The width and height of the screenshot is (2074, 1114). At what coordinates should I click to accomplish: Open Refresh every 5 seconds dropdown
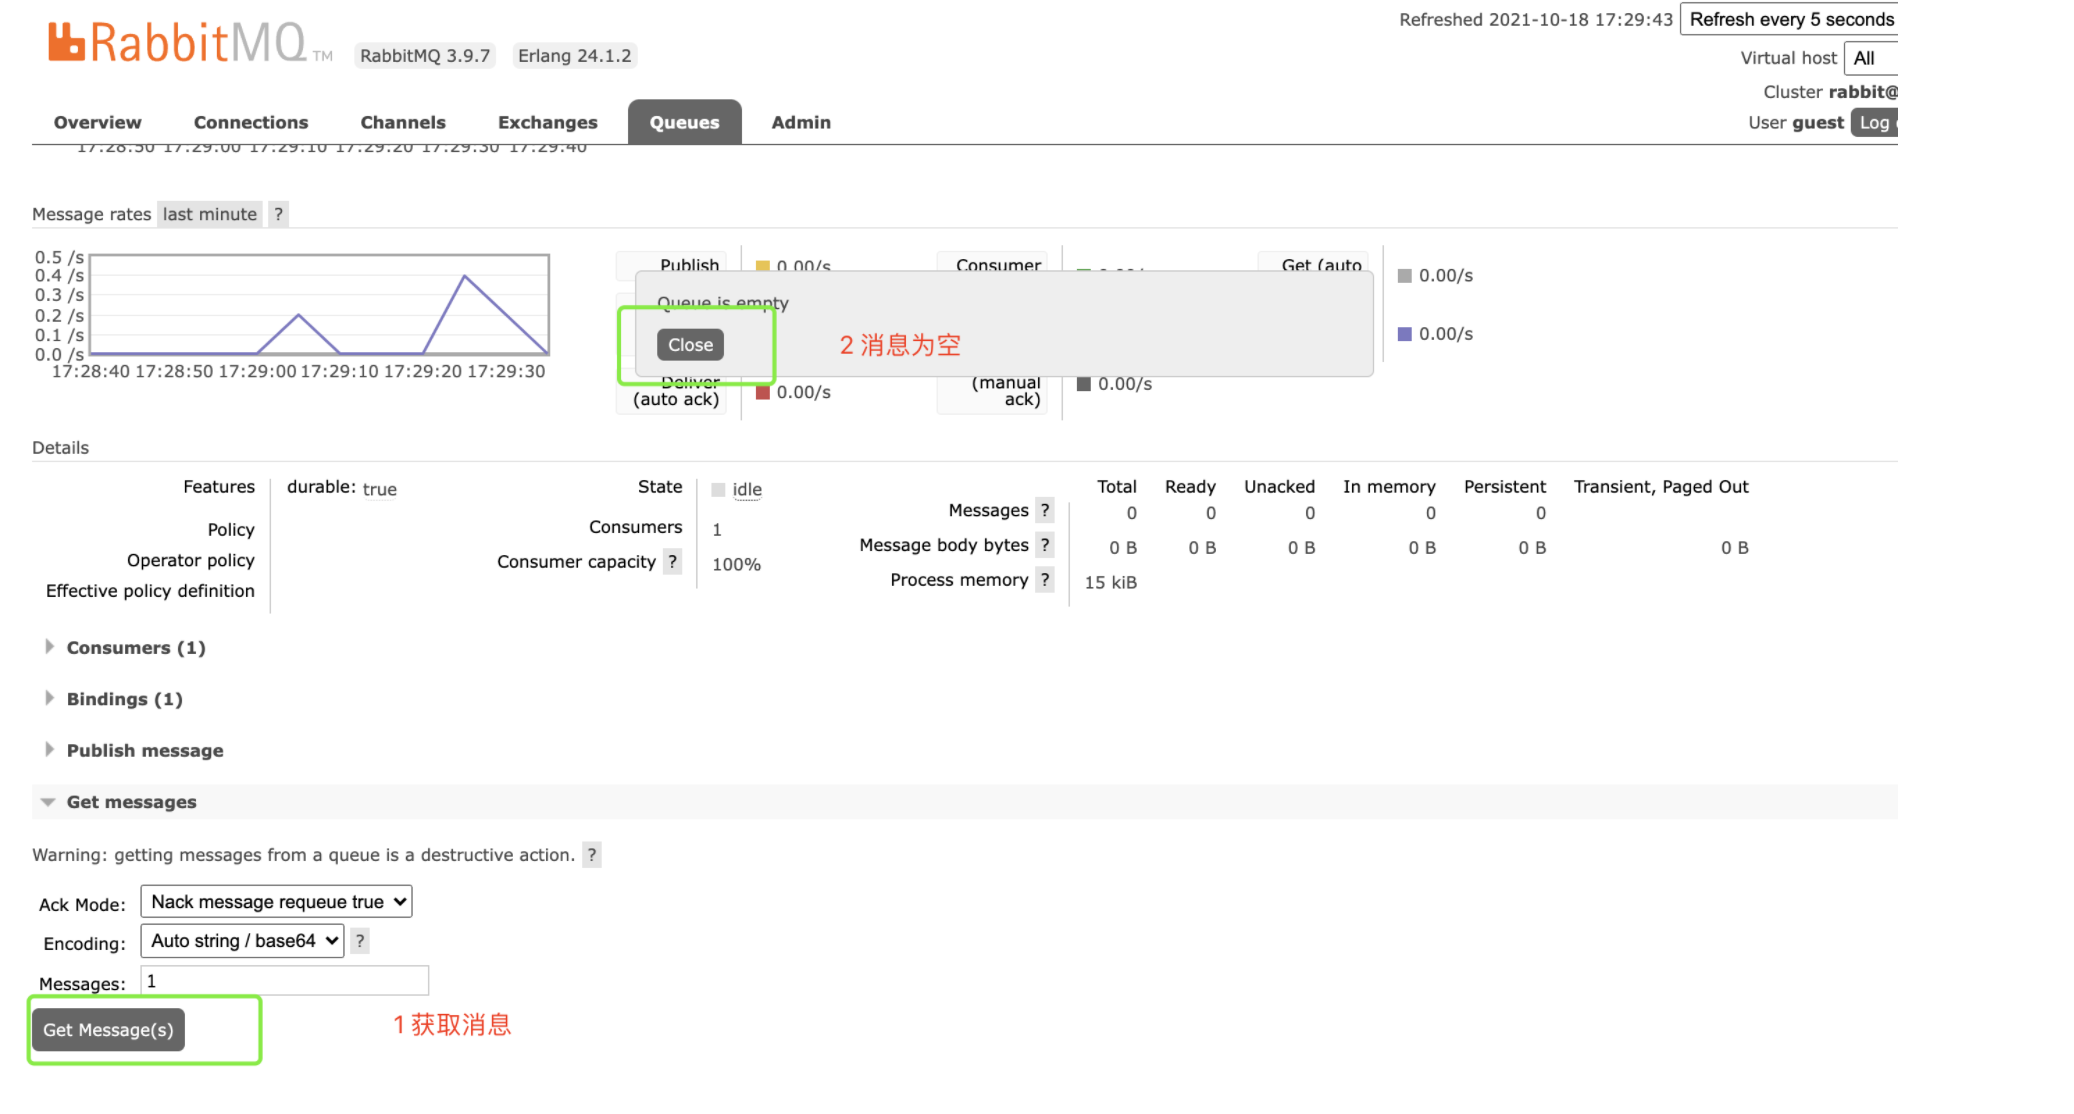pos(1789,20)
